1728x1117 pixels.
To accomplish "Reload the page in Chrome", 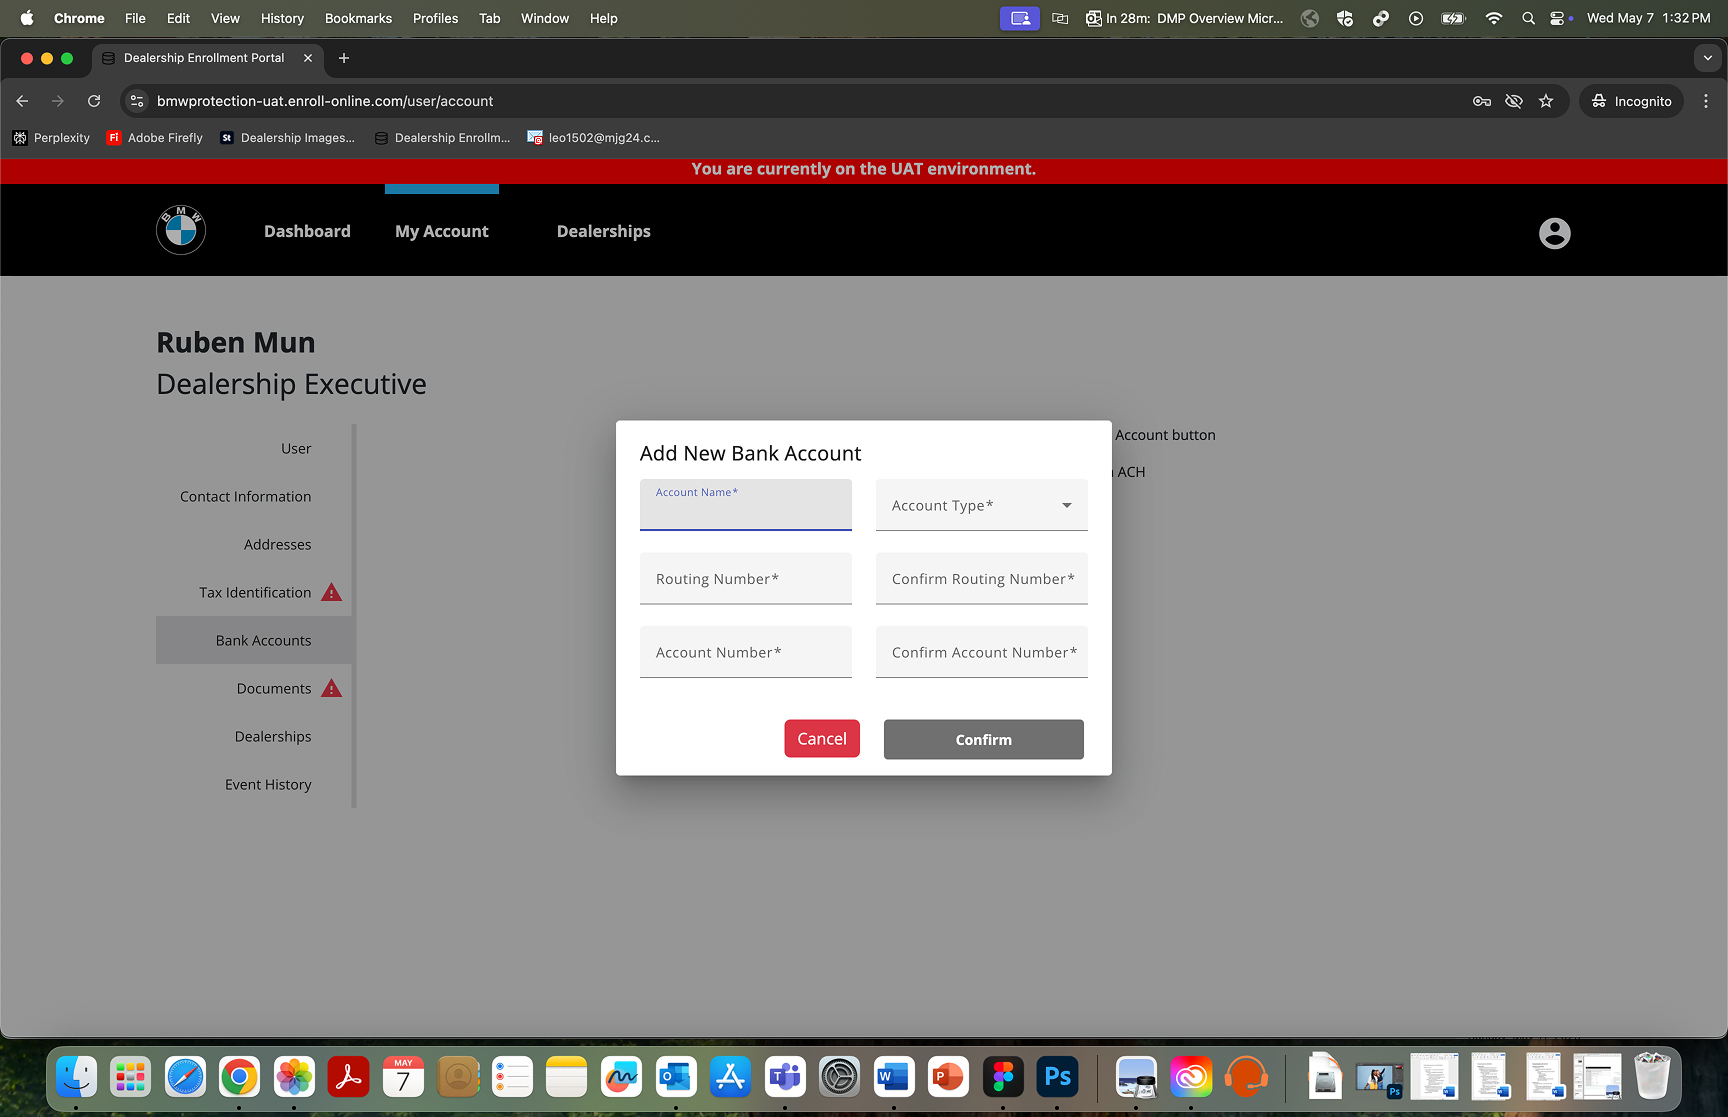I will click(94, 101).
